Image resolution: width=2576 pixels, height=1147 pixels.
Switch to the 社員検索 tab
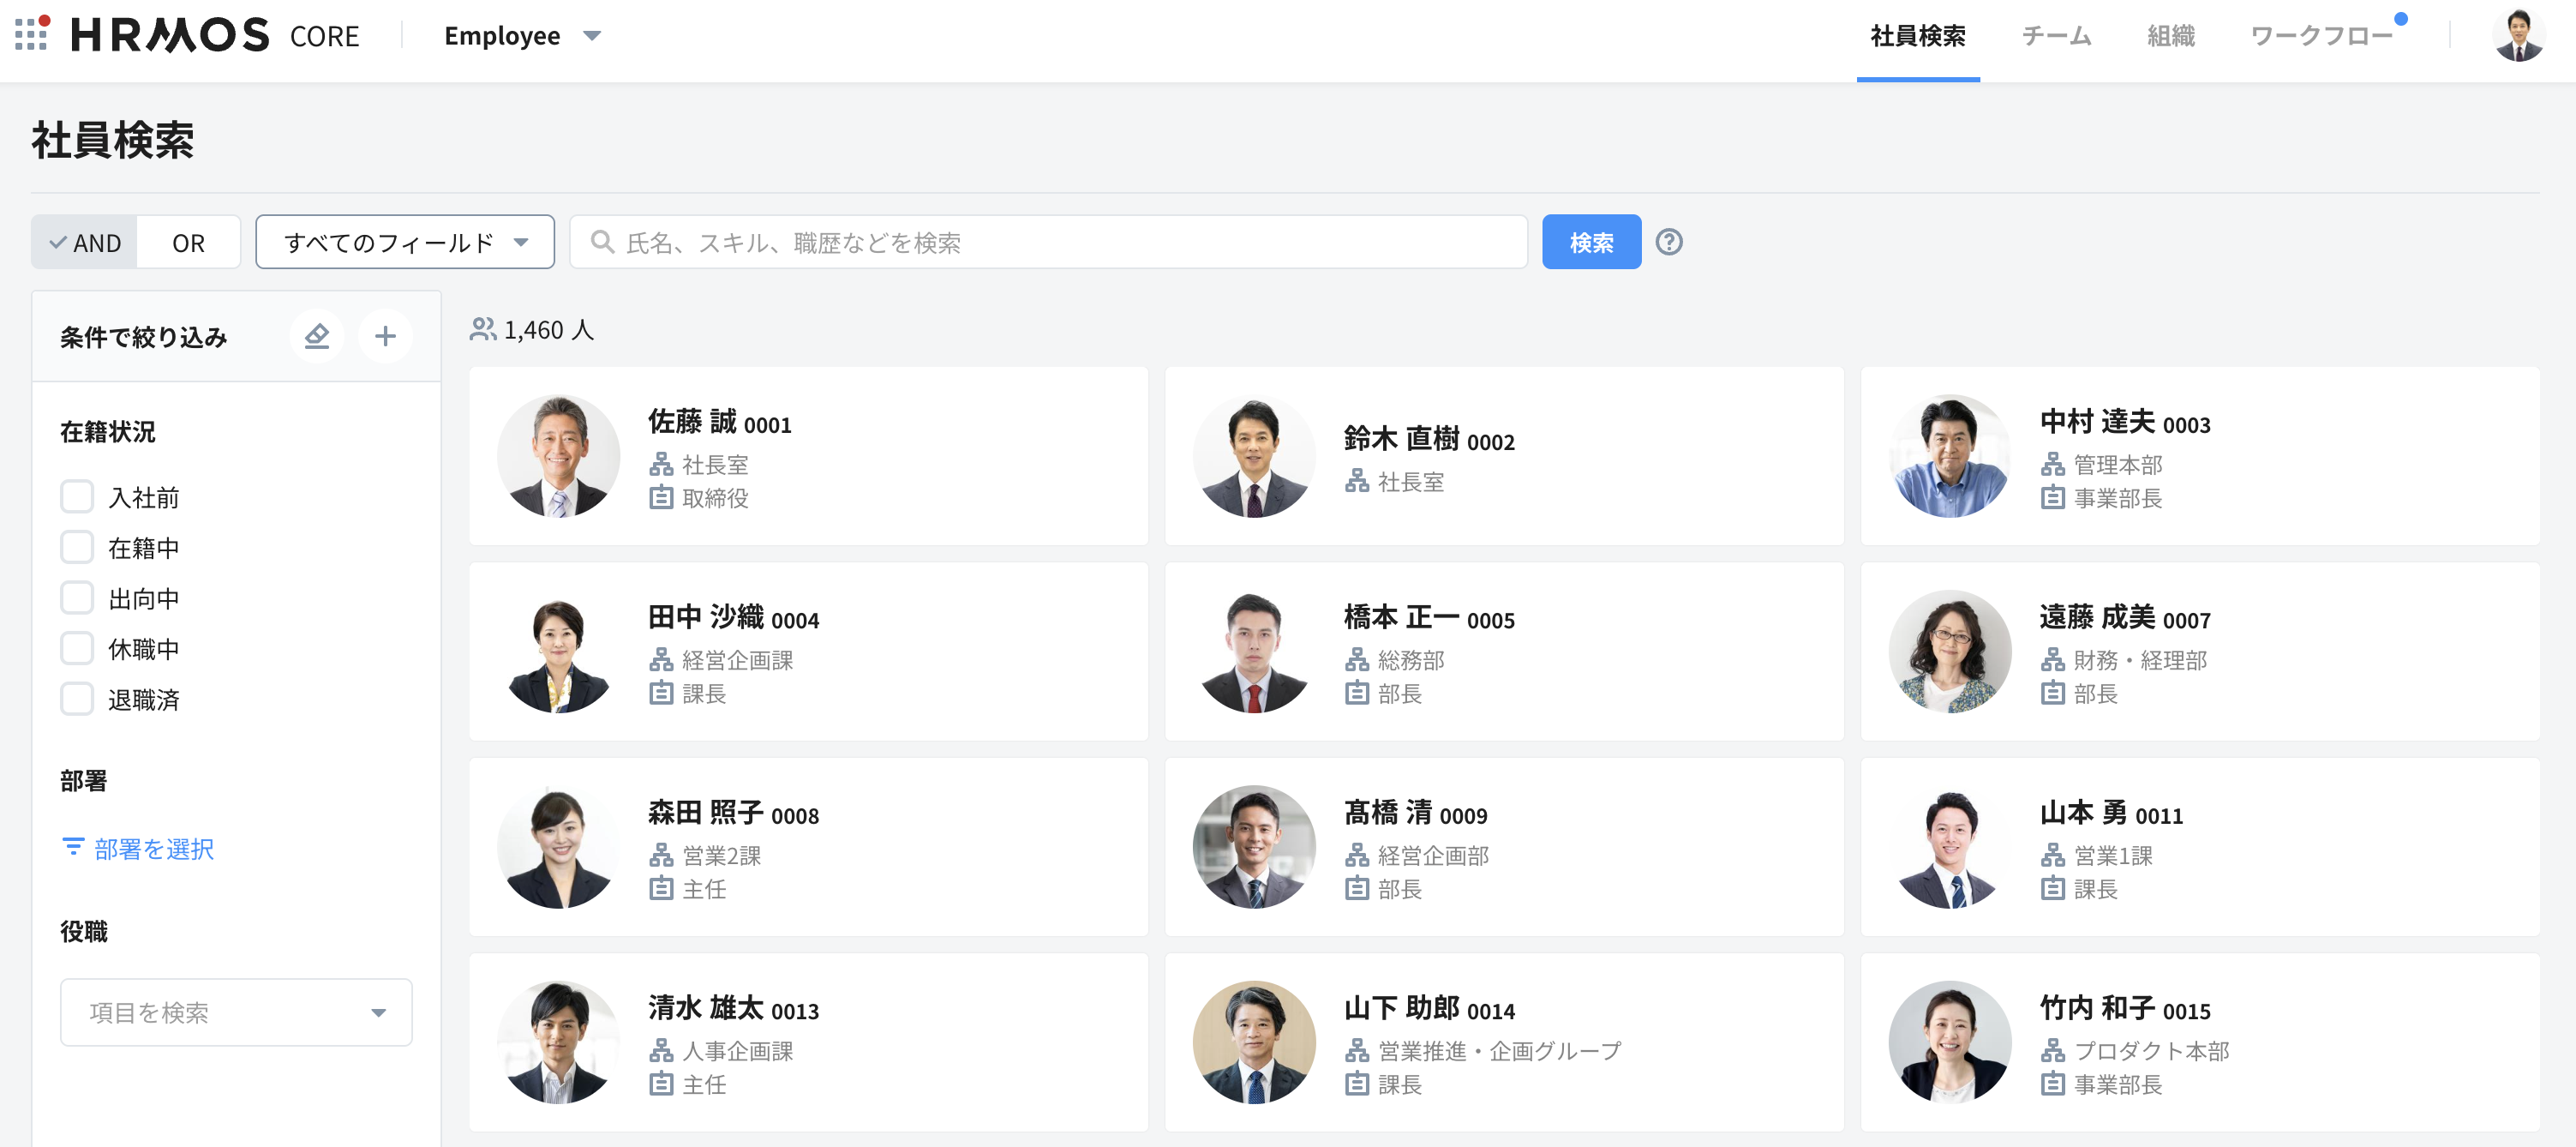click(x=1917, y=37)
